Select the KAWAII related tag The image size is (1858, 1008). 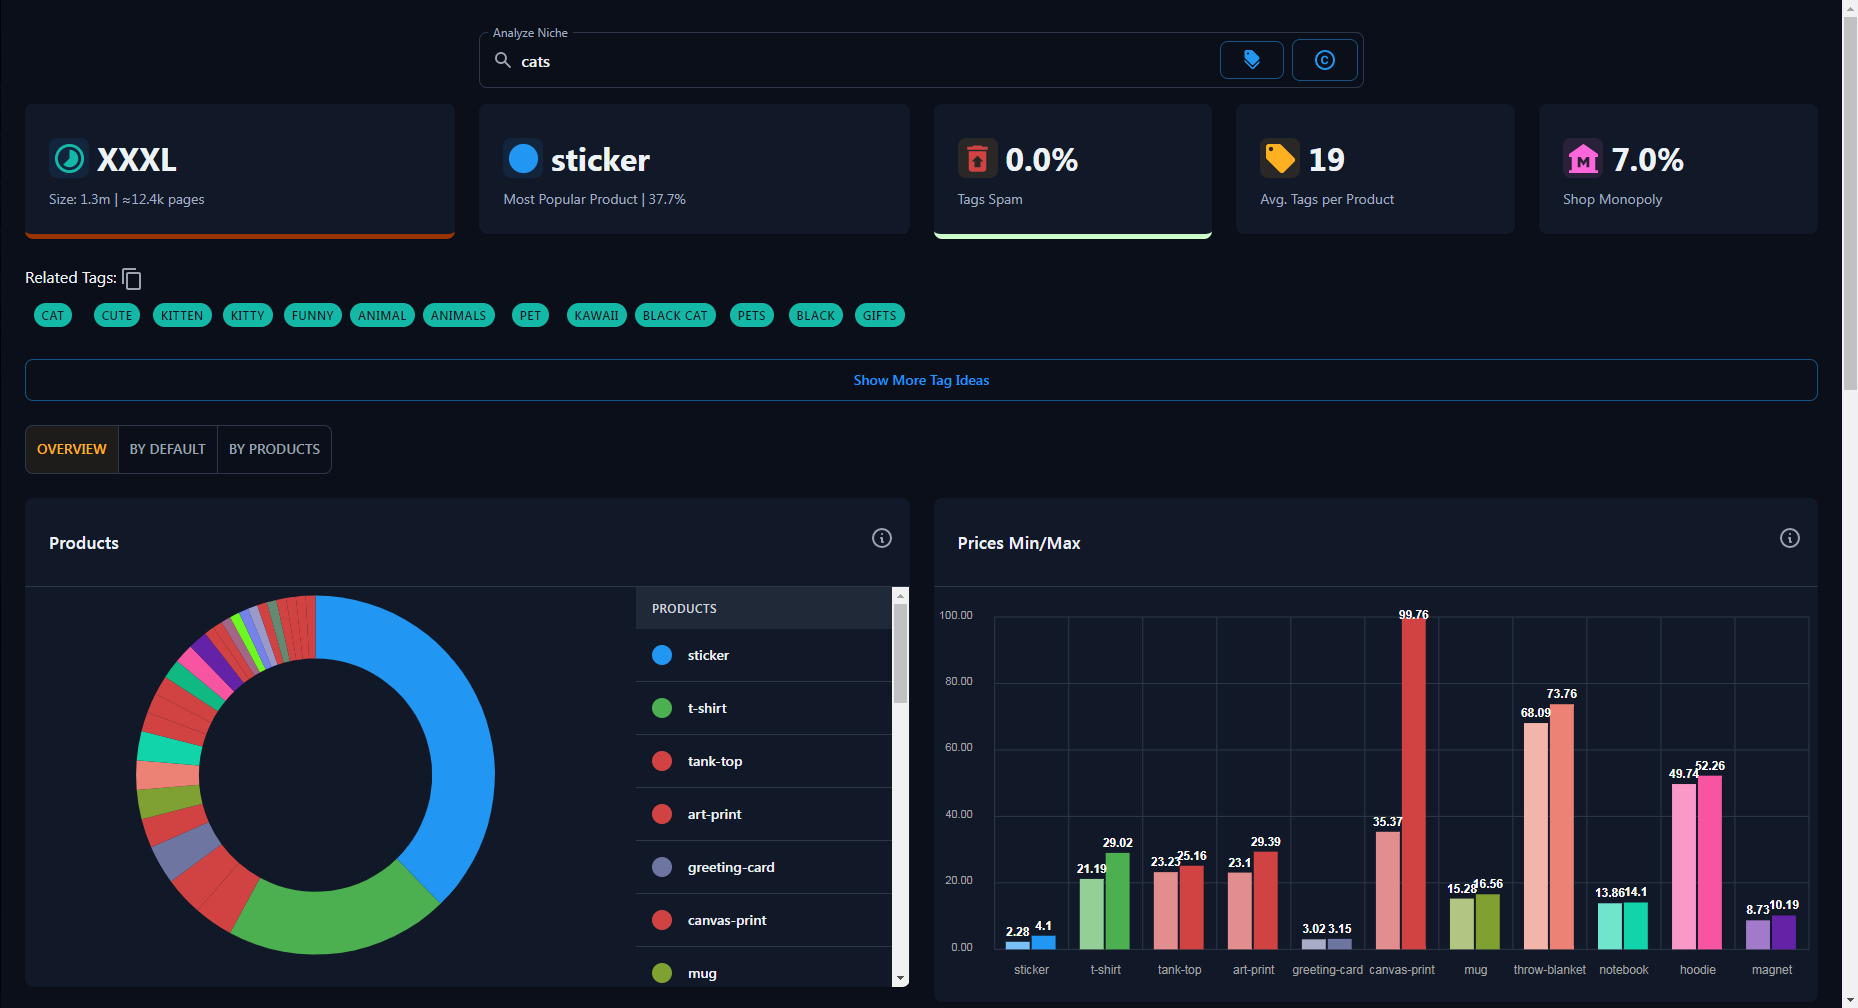point(597,316)
